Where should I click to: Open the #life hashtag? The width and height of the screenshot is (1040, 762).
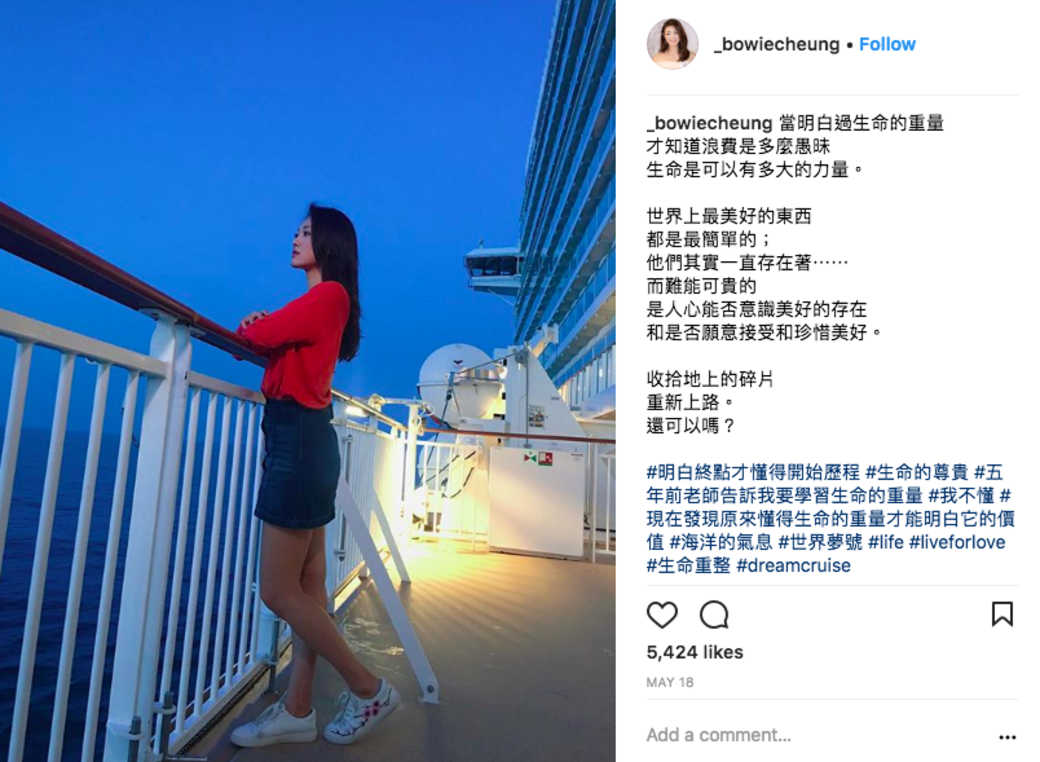[885, 542]
